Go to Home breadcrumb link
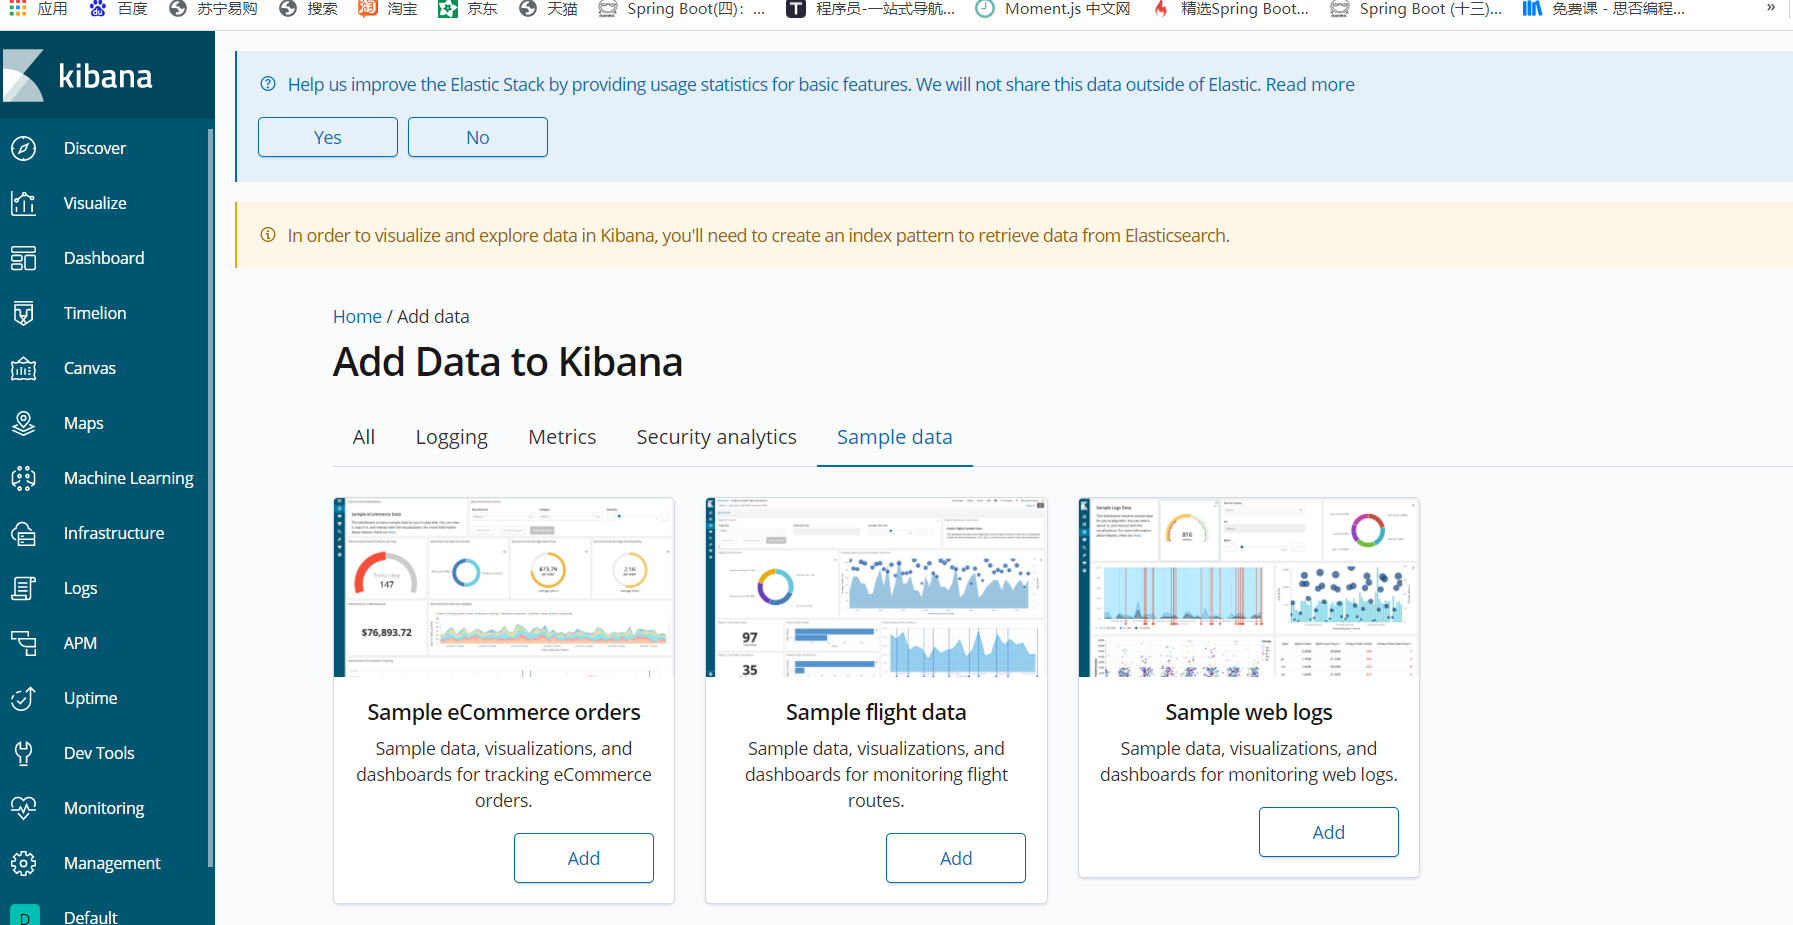1793x925 pixels. click(x=357, y=317)
